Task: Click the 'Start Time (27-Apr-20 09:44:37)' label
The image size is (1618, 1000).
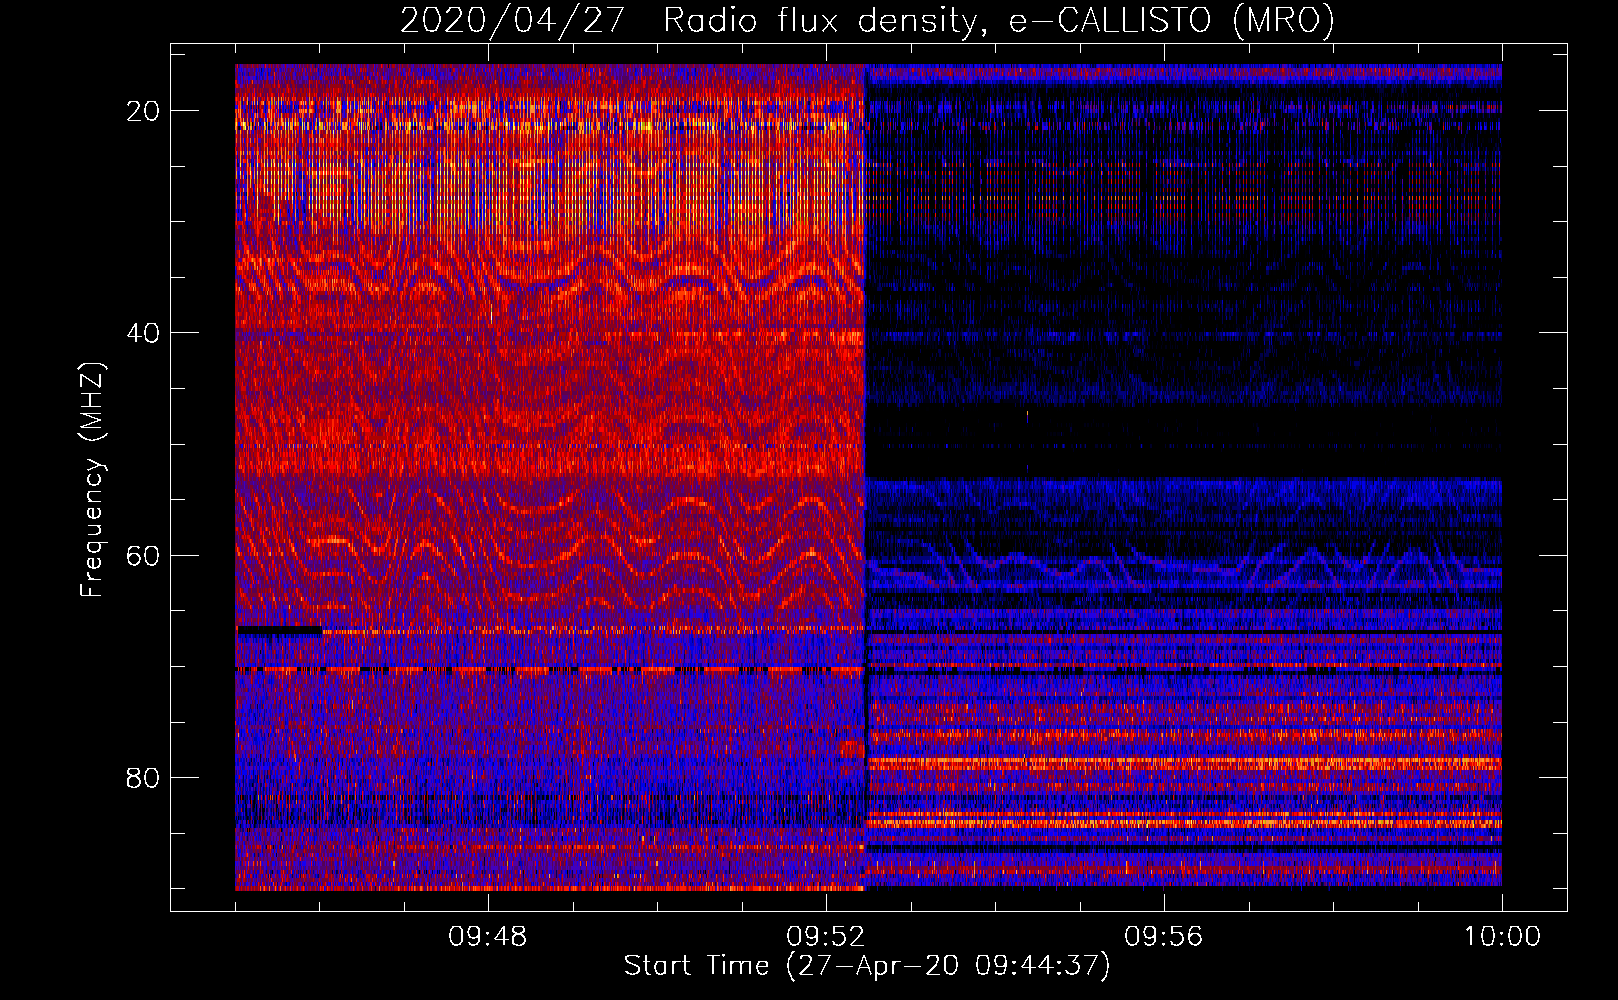Action: pos(867,966)
